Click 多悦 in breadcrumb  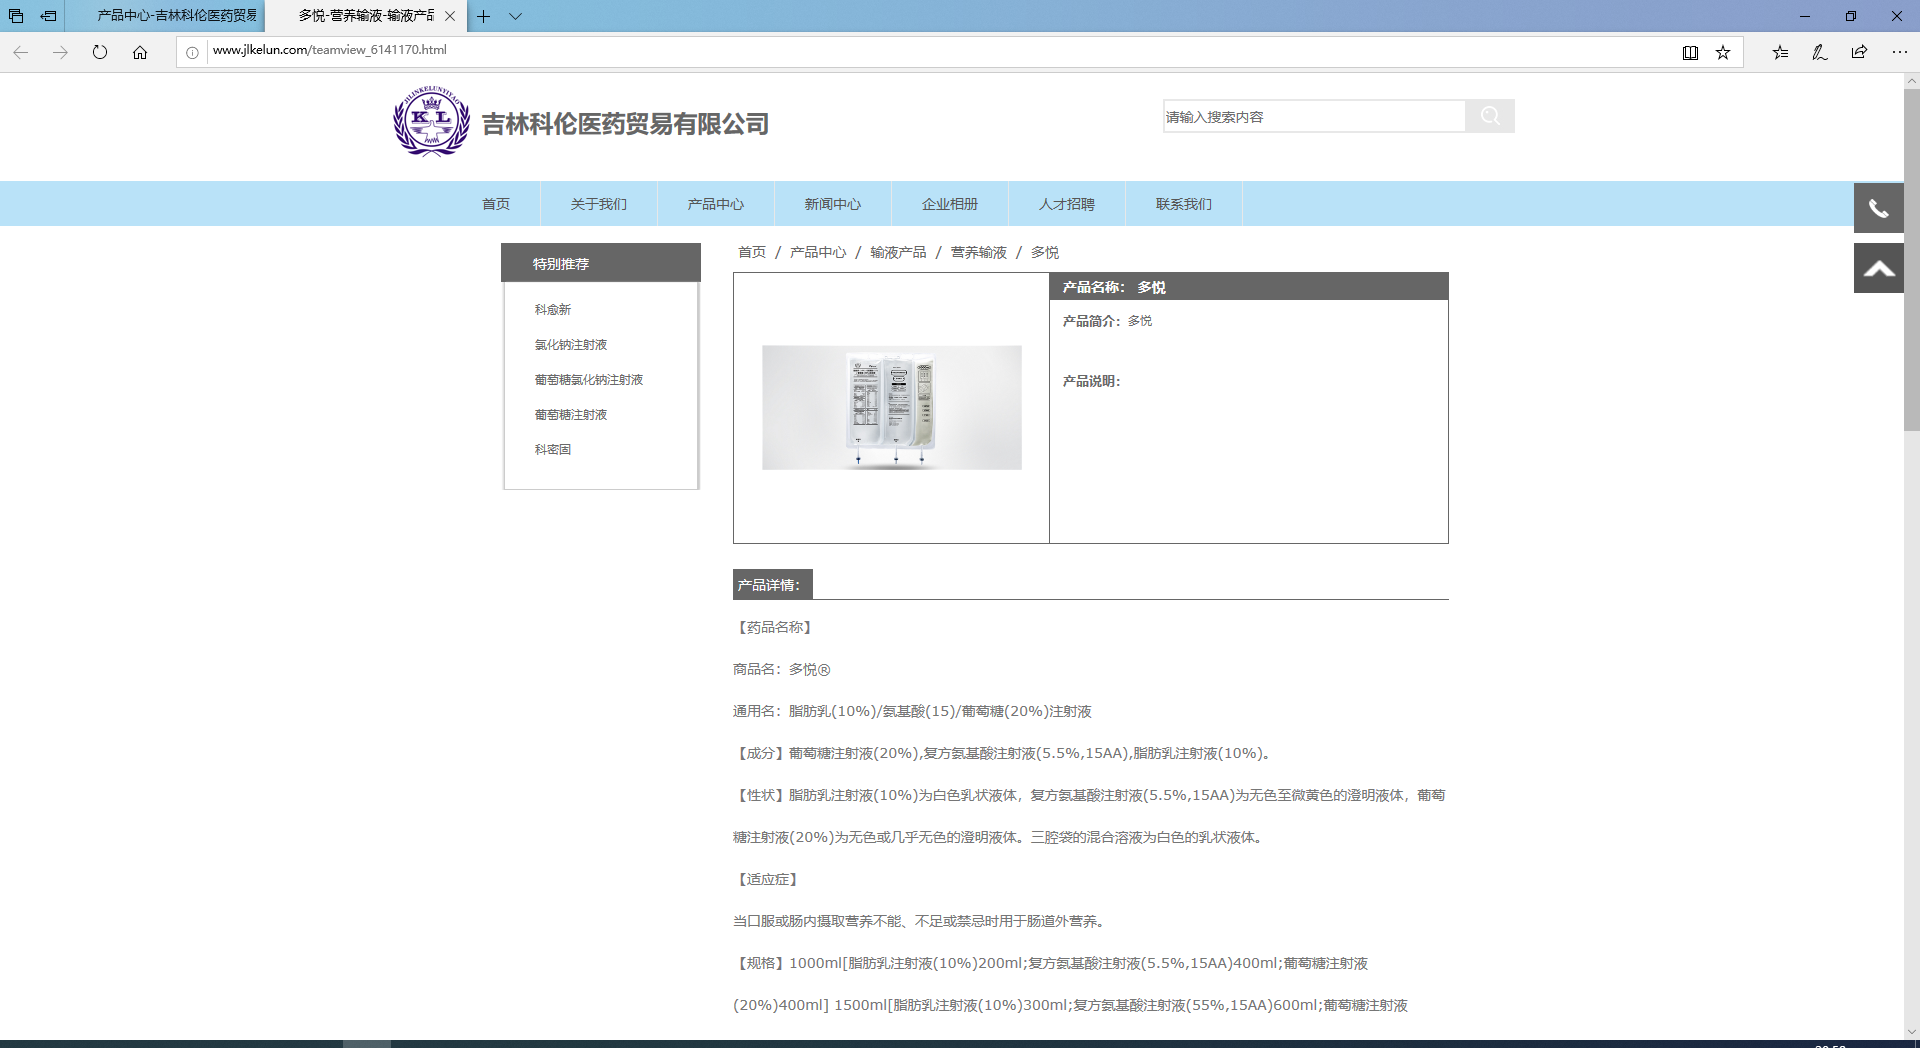point(1045,252)
